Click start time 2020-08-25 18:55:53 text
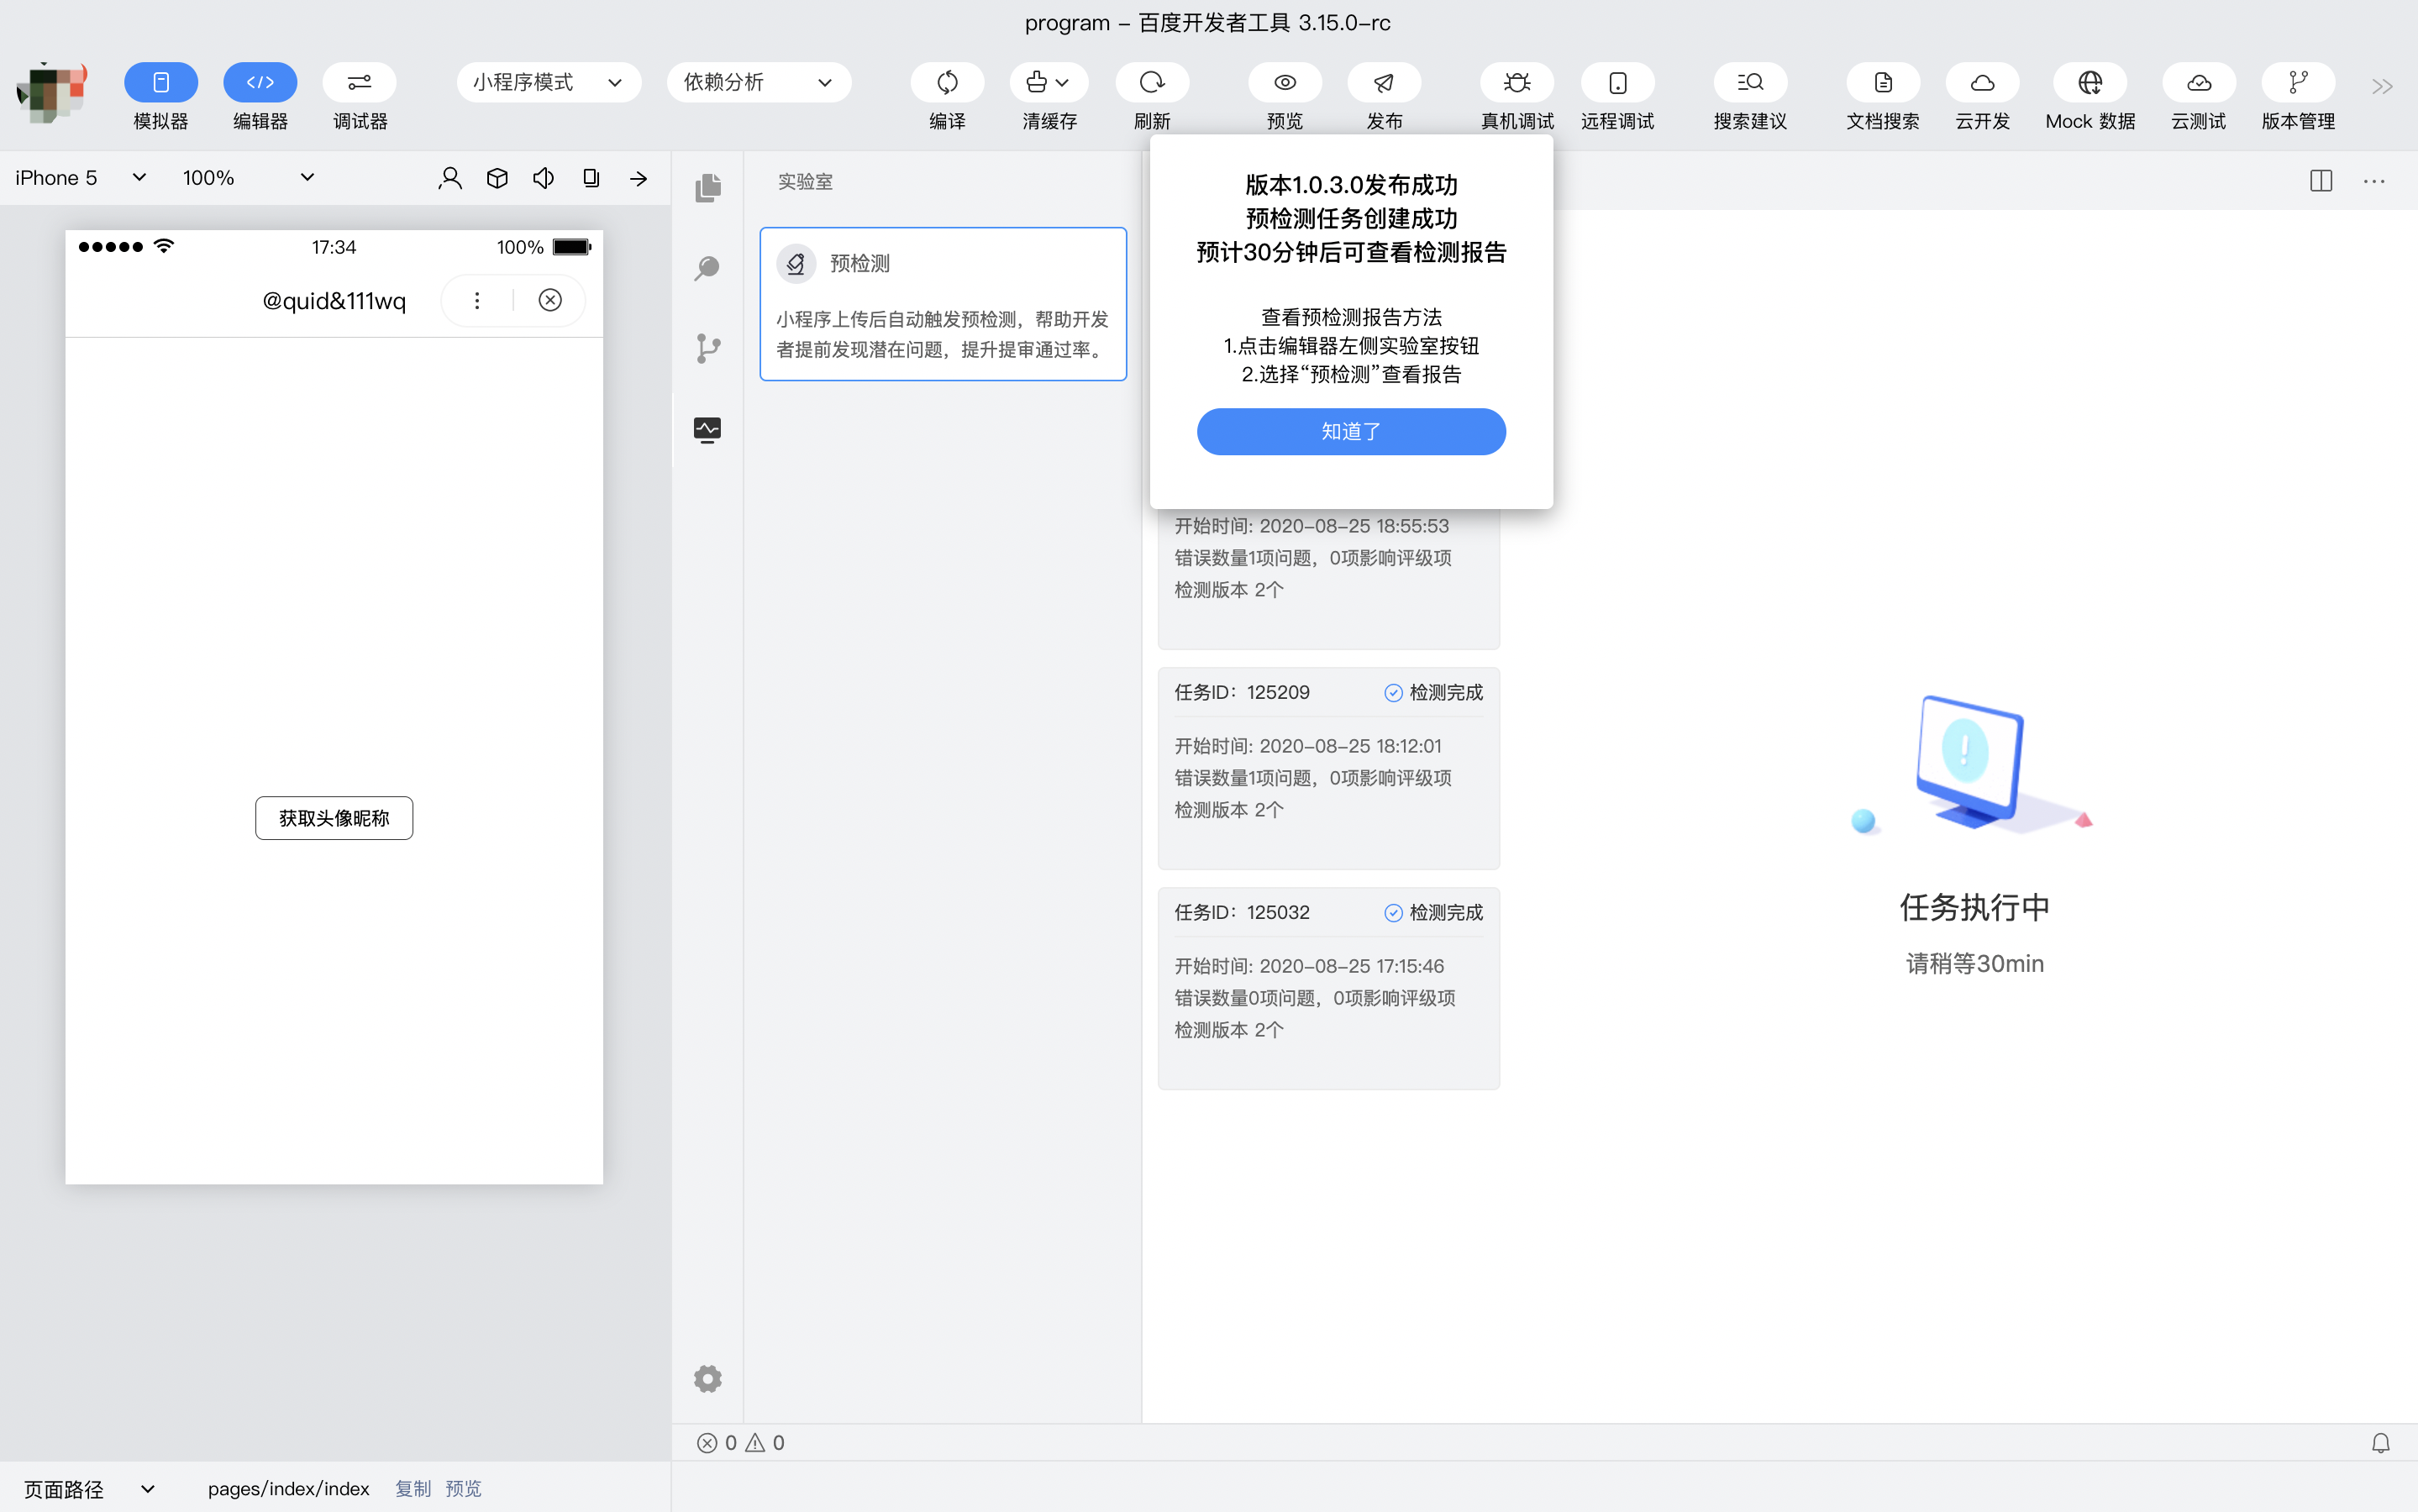Screen dimensions: 2418x1512 1311,526
